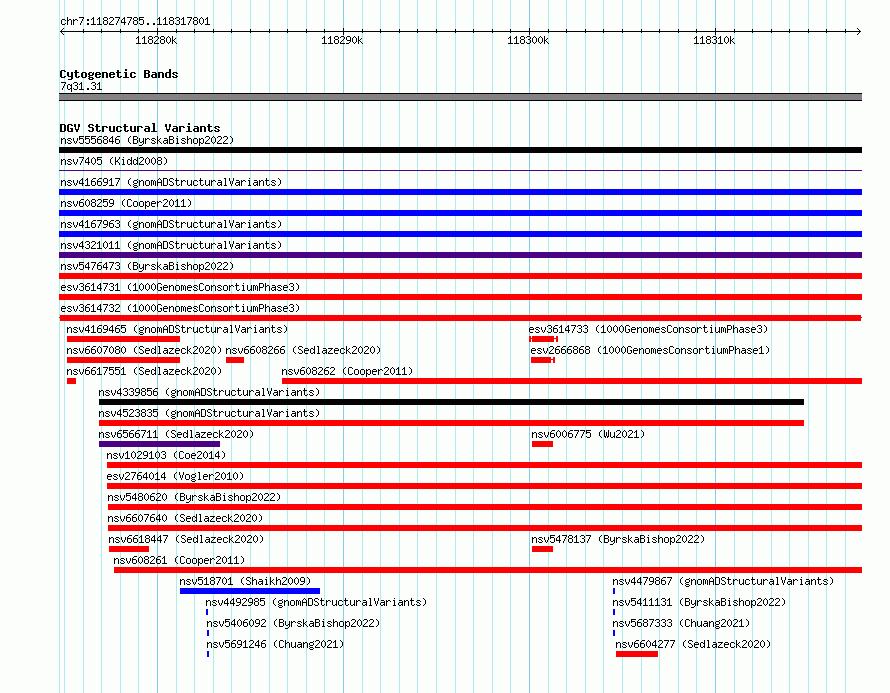Open nsv5406092 (ByrskaBishop2022) label
The width and height of the screenshot is (890, 693).
click(x=293, y=623)
